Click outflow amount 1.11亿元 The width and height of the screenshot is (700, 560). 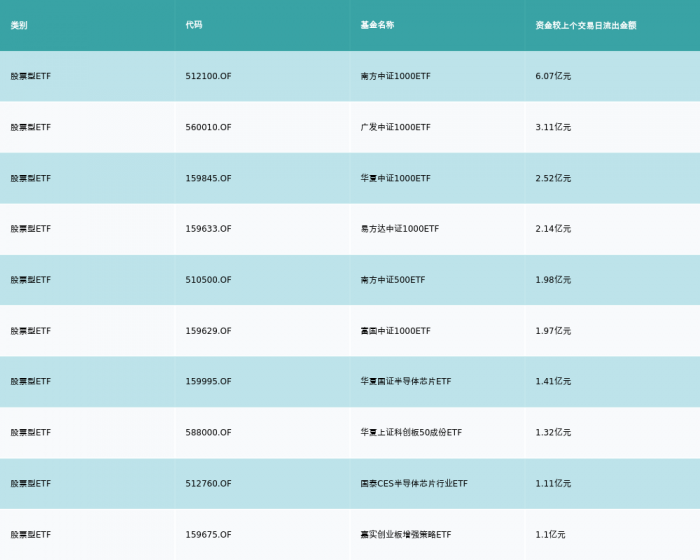[553, 484]
